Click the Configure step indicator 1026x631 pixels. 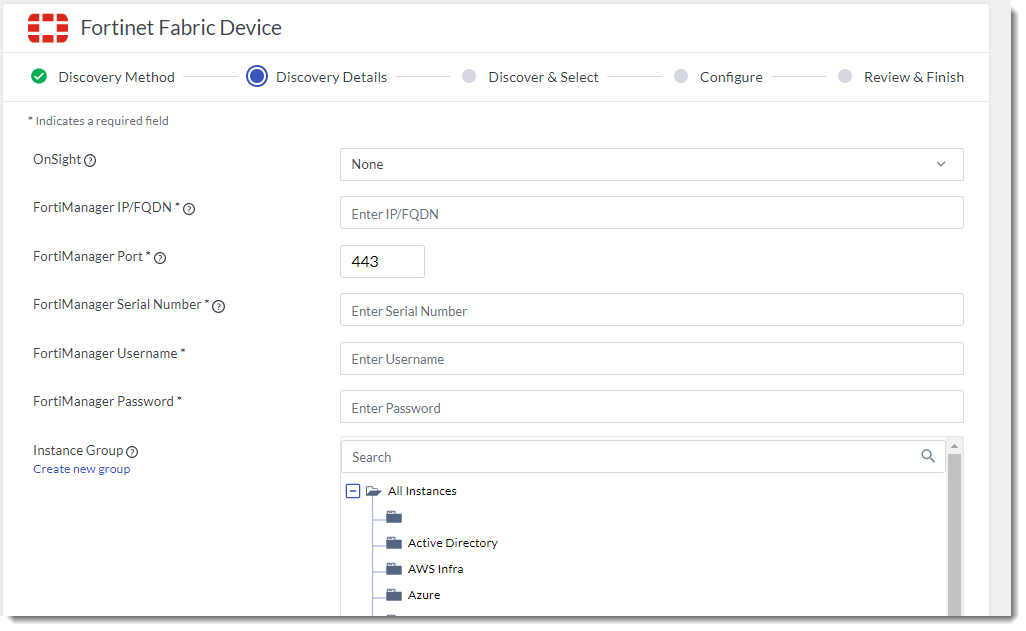pos(730,76)
